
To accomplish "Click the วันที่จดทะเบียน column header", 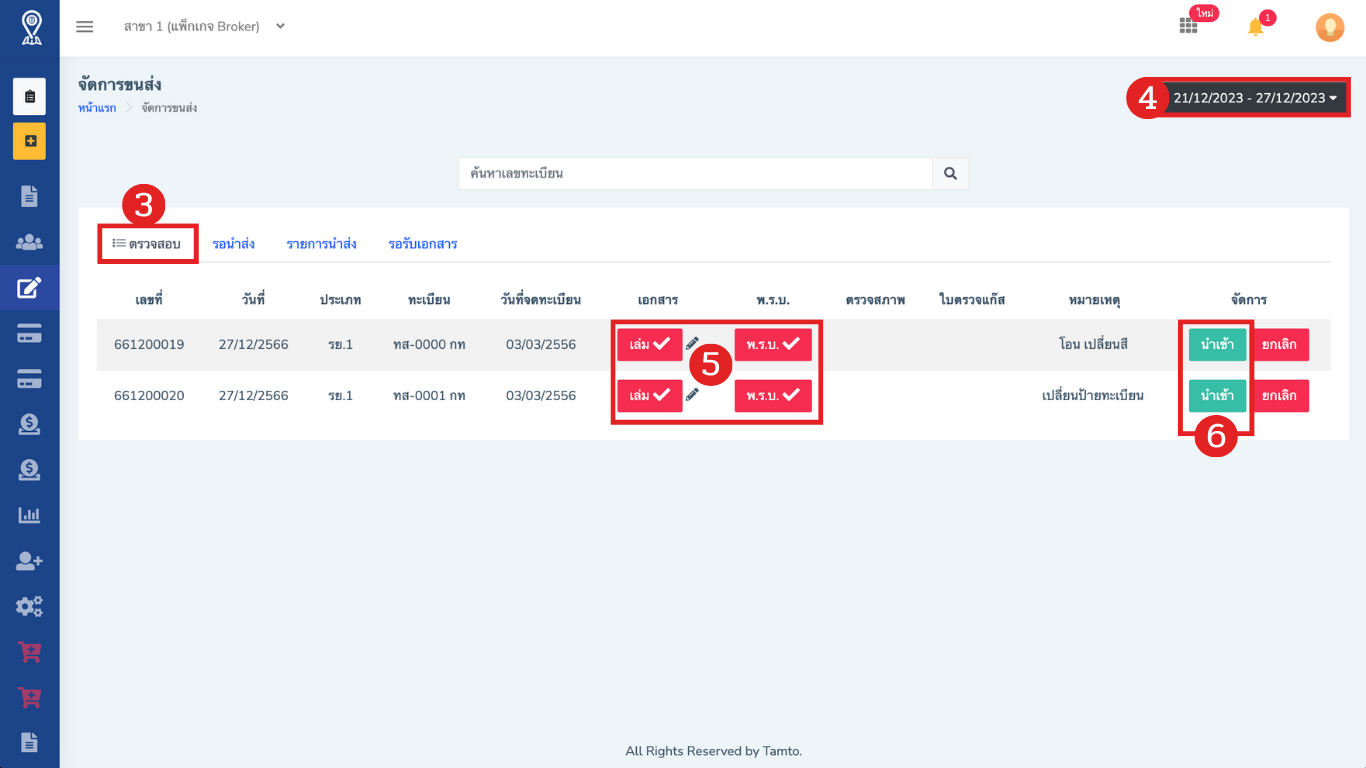I will pos(541,300).
